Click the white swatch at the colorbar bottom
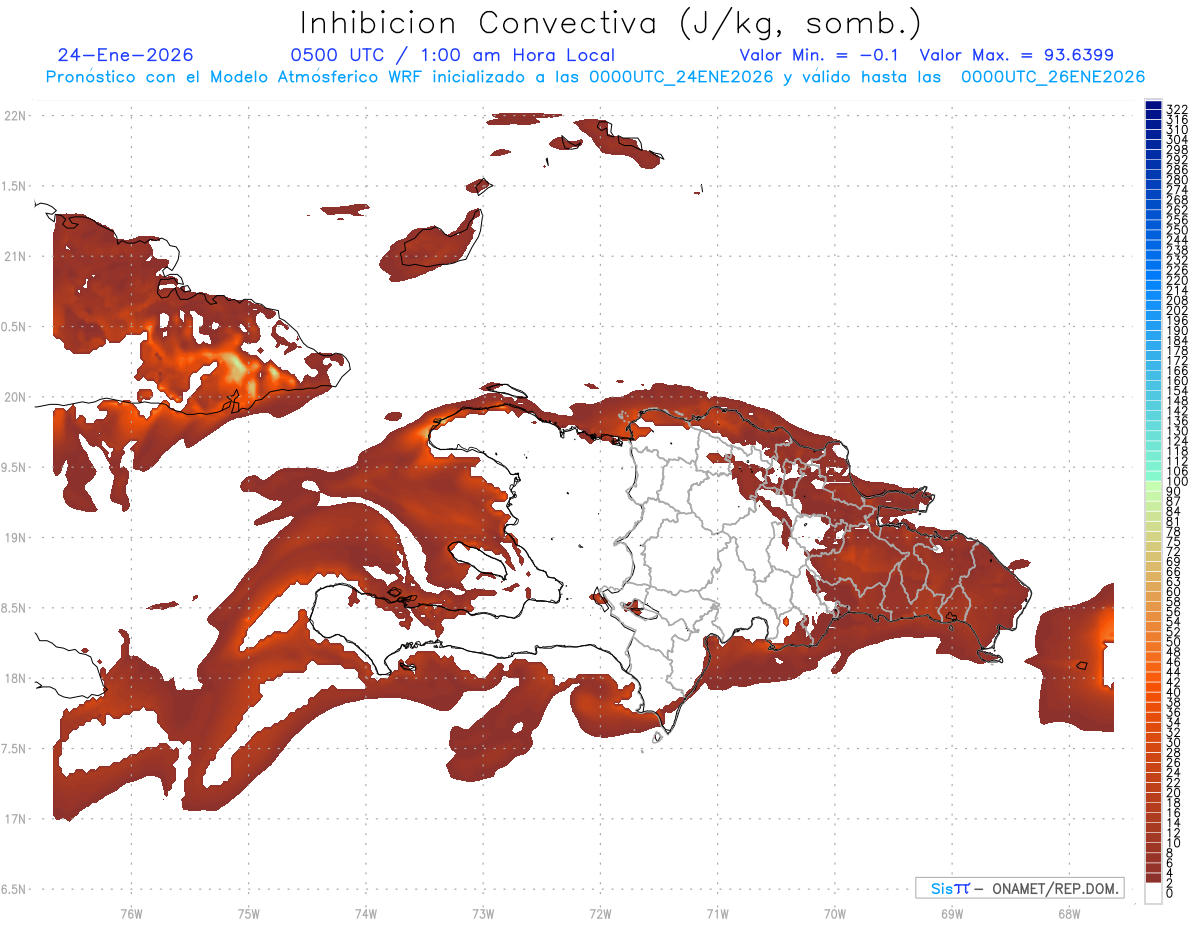1200x927 pixels. tap(1153, 893)
